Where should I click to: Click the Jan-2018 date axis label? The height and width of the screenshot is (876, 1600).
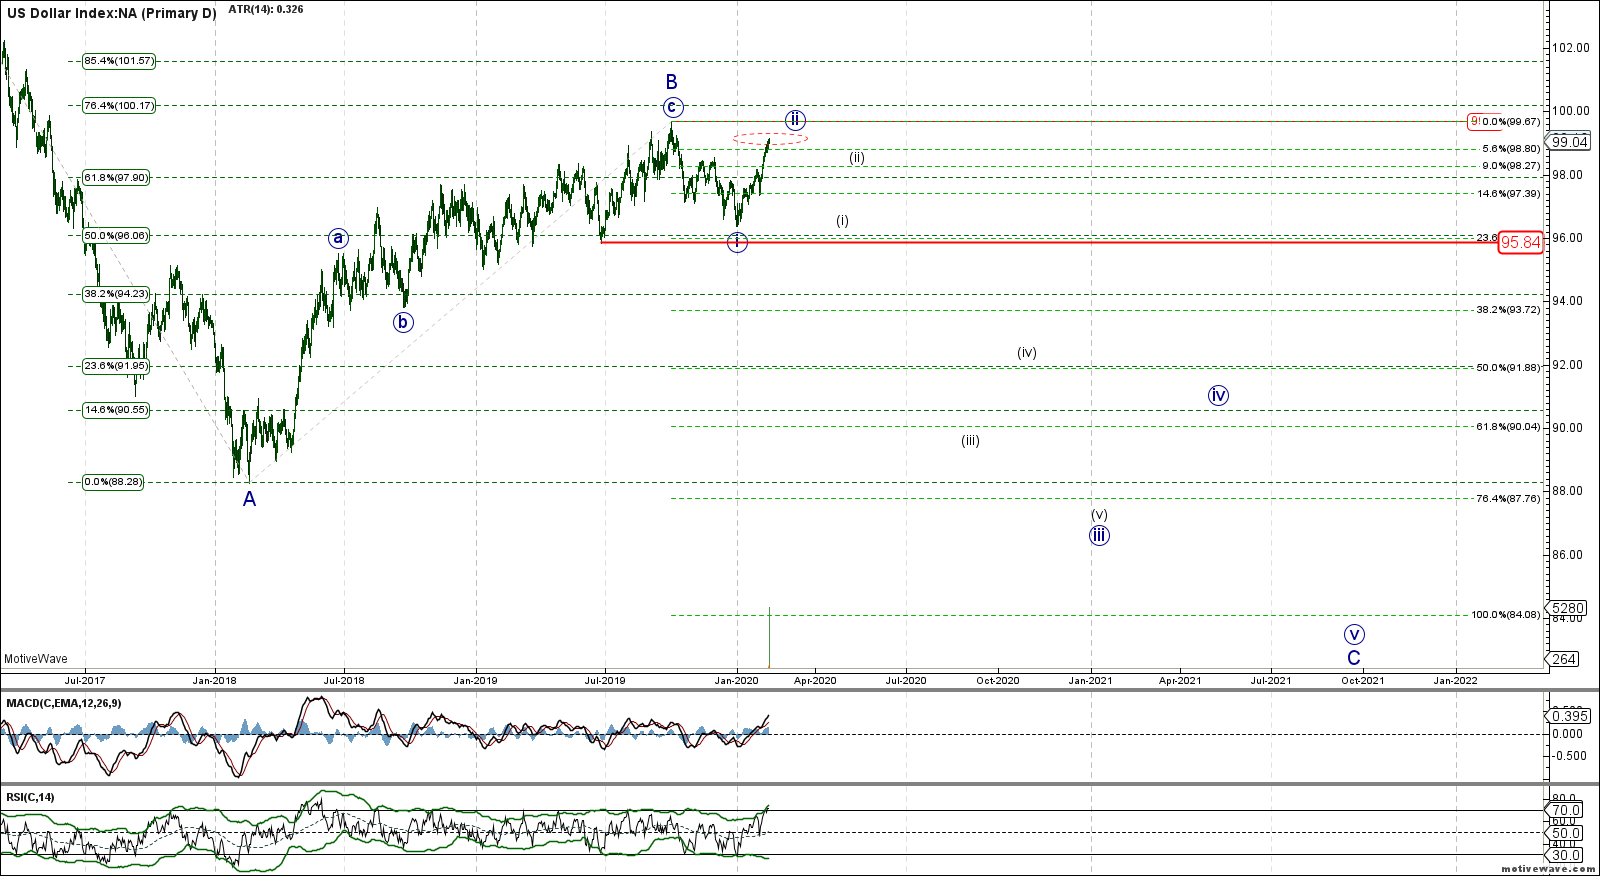click(x=215, y=681)
